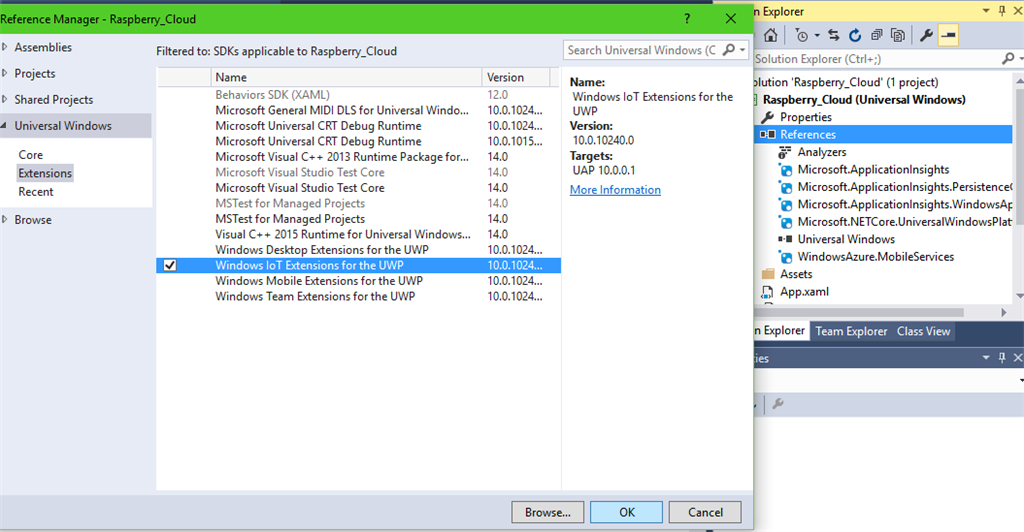This screenshot has height=532, width=1024.
Task: Click the Cancel button
Action: [705, 512]
